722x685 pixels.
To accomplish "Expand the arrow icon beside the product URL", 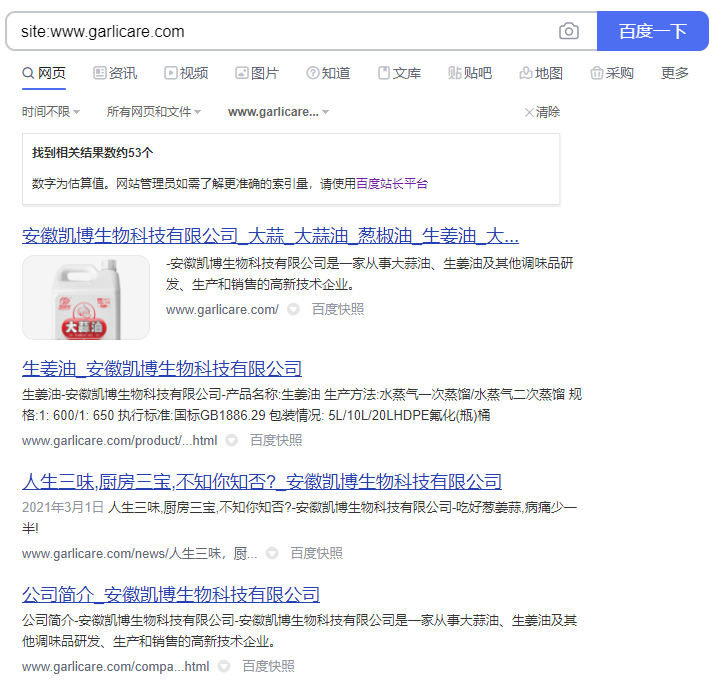I will click(232, 441).
